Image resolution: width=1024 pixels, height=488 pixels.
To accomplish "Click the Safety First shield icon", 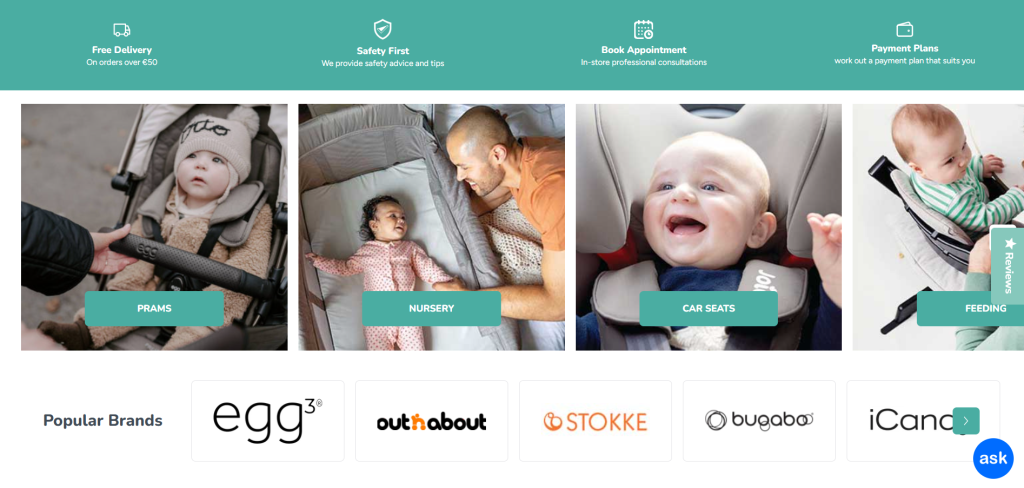I will (383, 29).
